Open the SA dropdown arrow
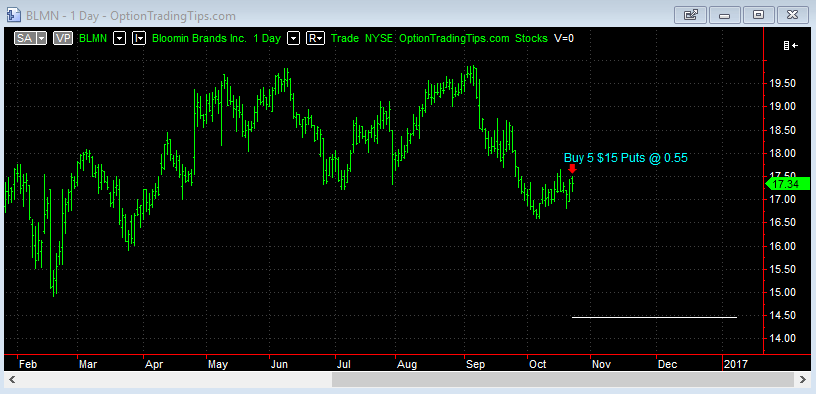Image resolution: width=816 pixels, height=394 pixels. click(42, 38)
